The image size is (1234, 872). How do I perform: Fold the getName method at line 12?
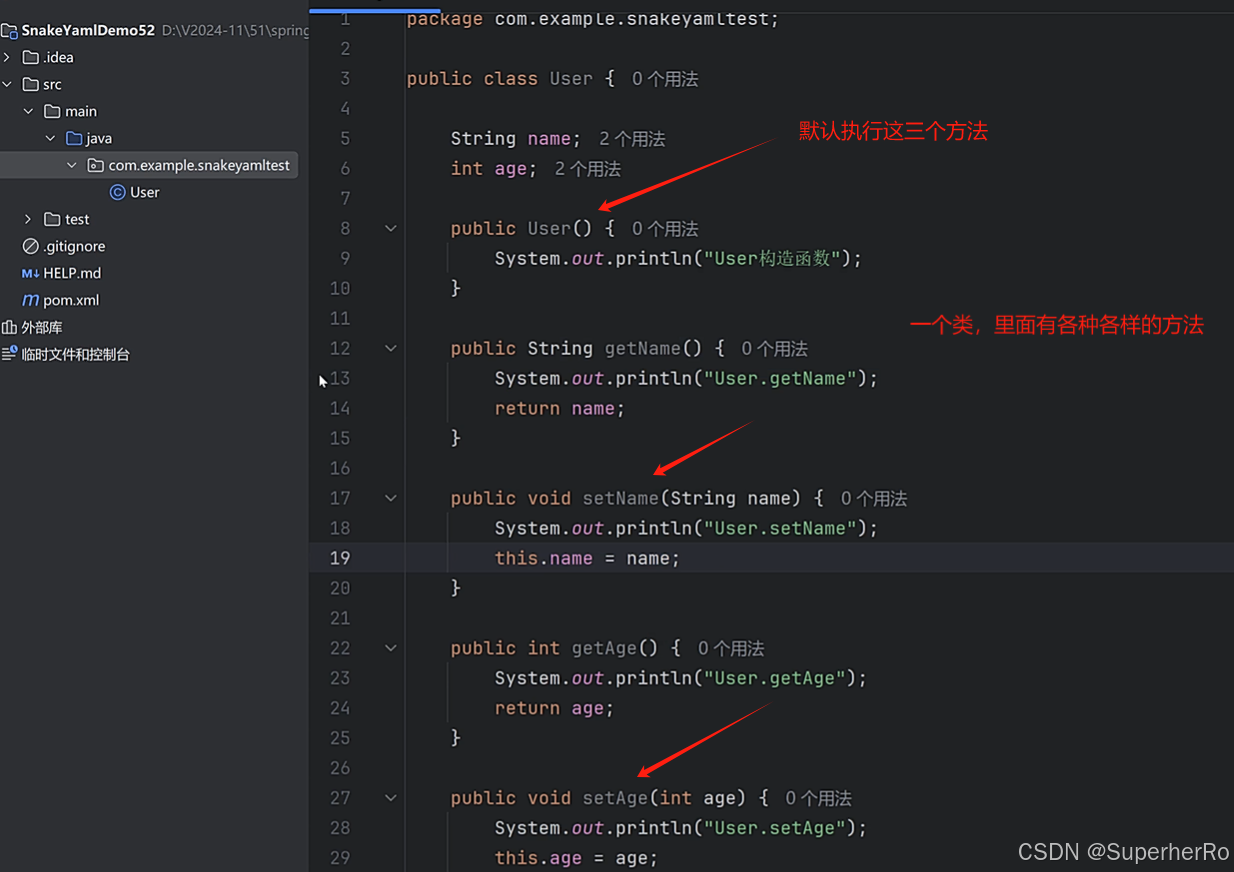click(x=391, y=348)
